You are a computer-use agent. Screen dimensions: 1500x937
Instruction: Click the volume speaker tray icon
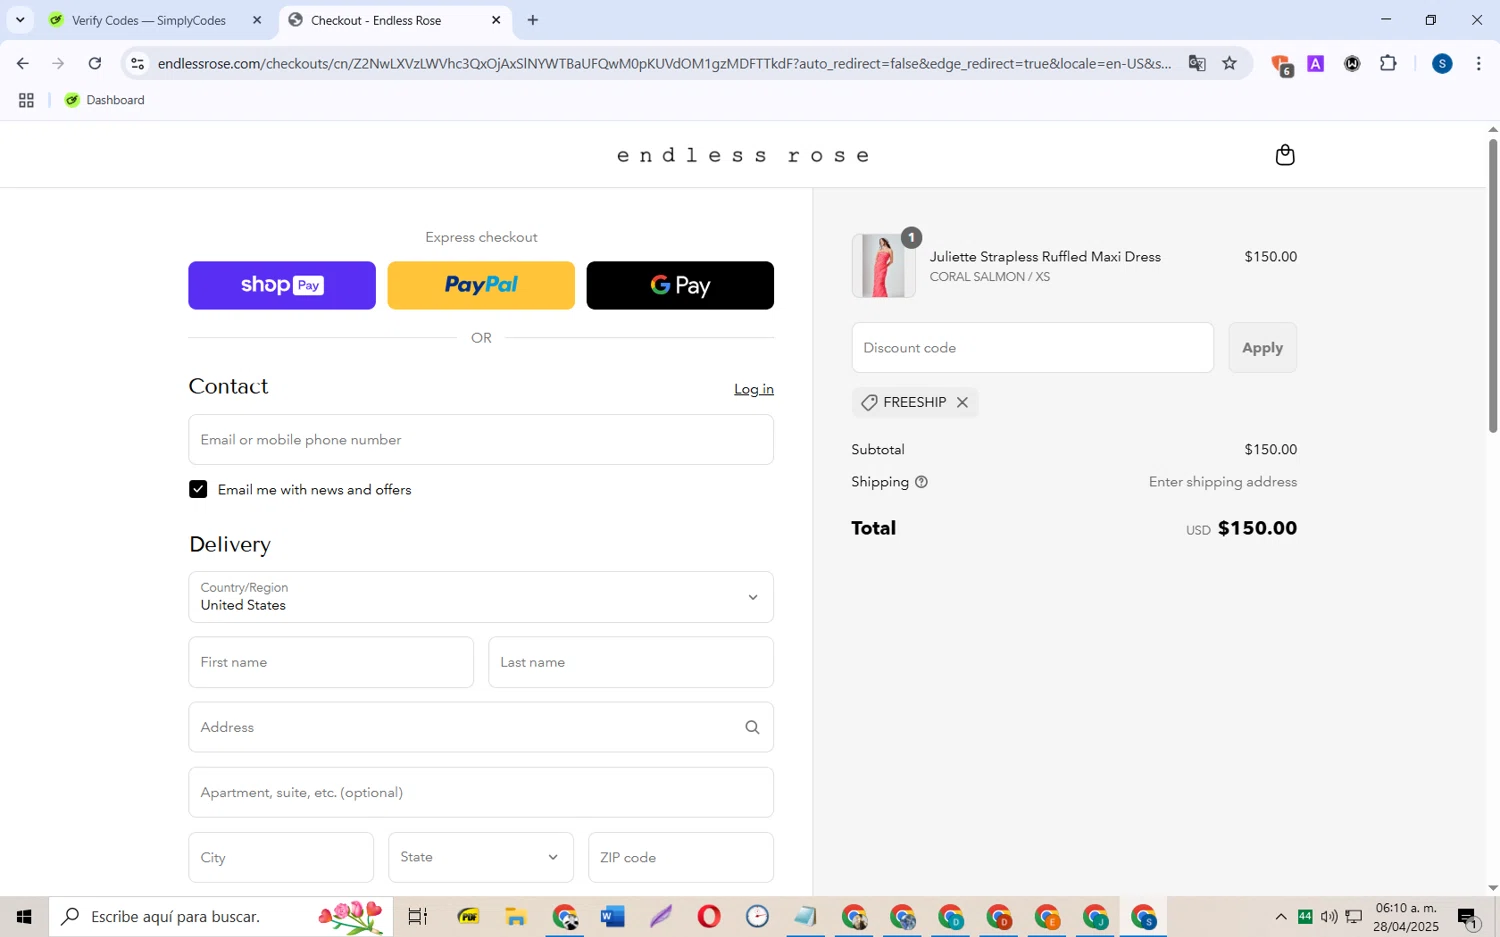click(1329, 916)
